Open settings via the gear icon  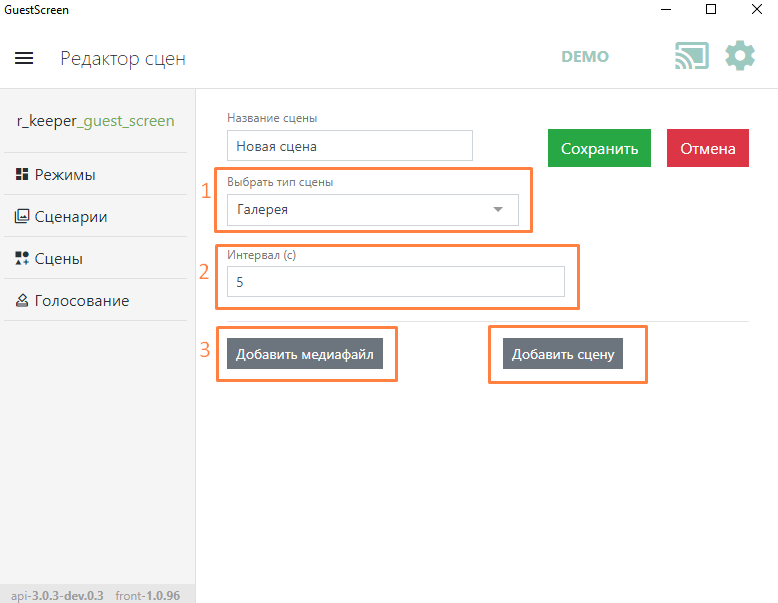coord(740,56)
